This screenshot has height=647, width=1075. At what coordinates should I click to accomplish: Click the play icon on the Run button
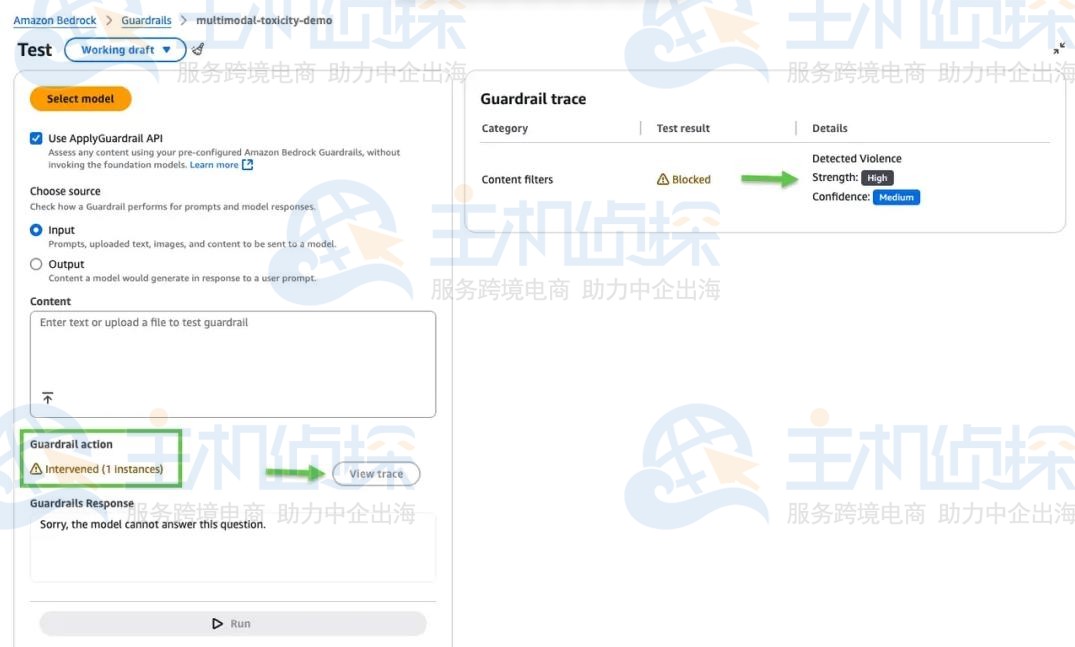click(218, 622)
